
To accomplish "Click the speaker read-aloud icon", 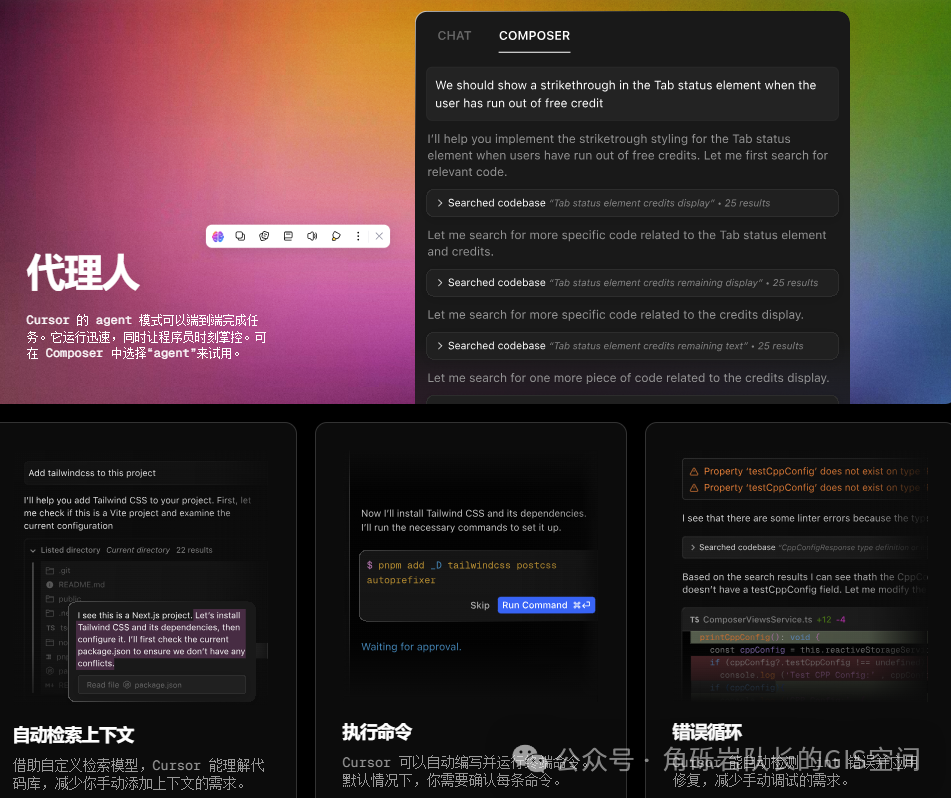I will coord(312,236).
